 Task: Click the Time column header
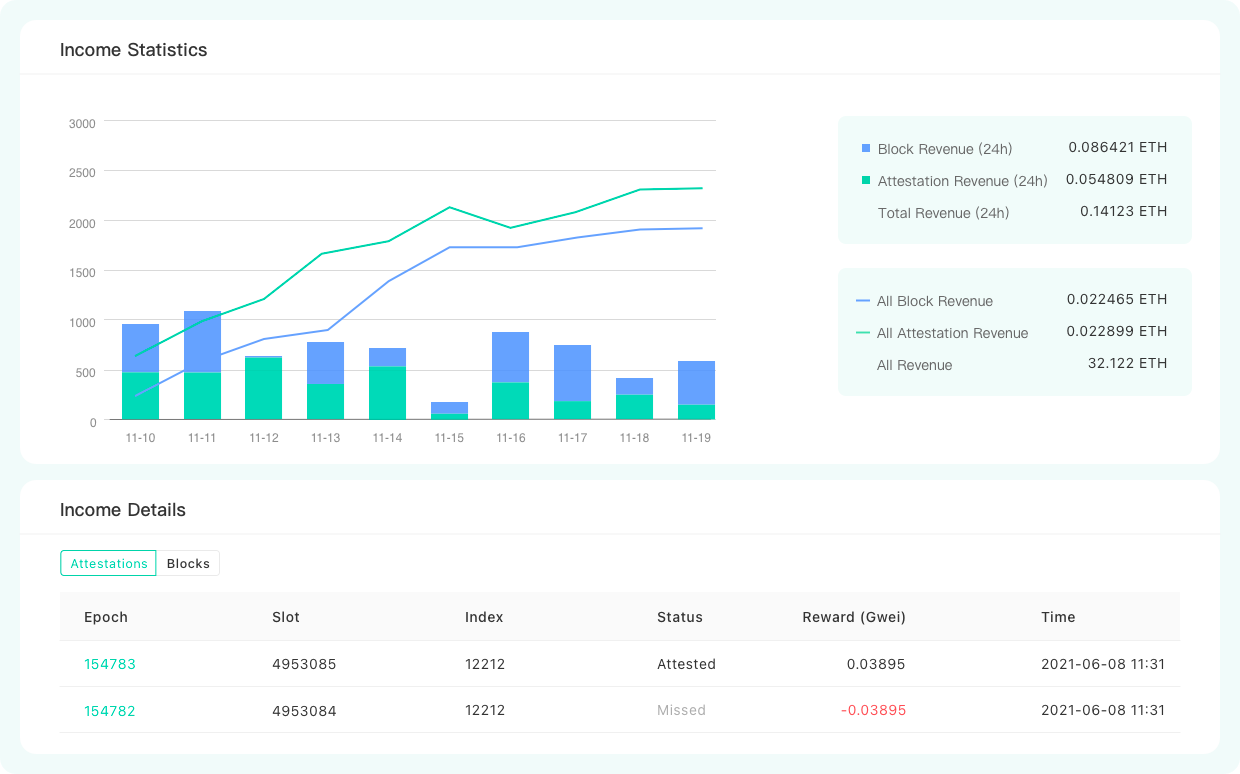pos(1058,617)
